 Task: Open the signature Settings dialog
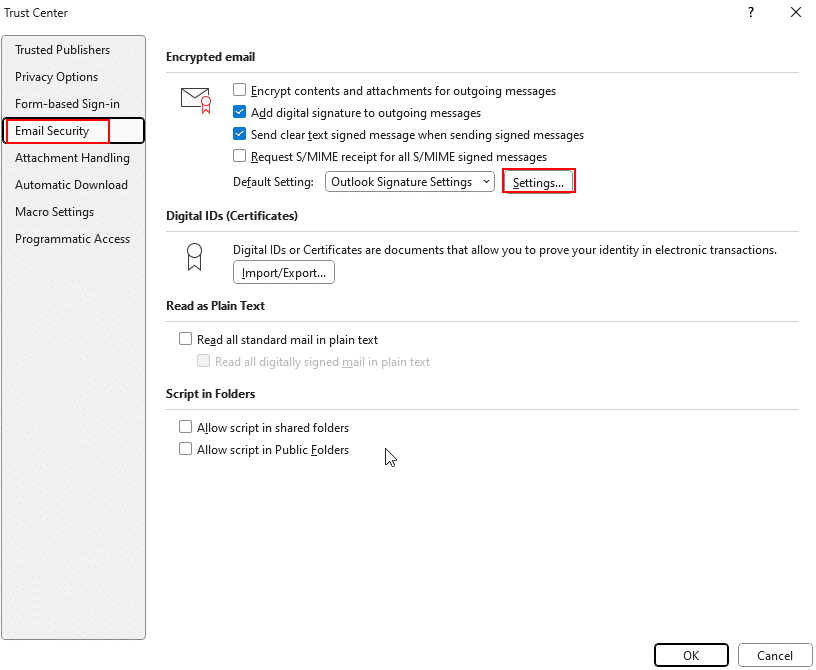(538, 182)
